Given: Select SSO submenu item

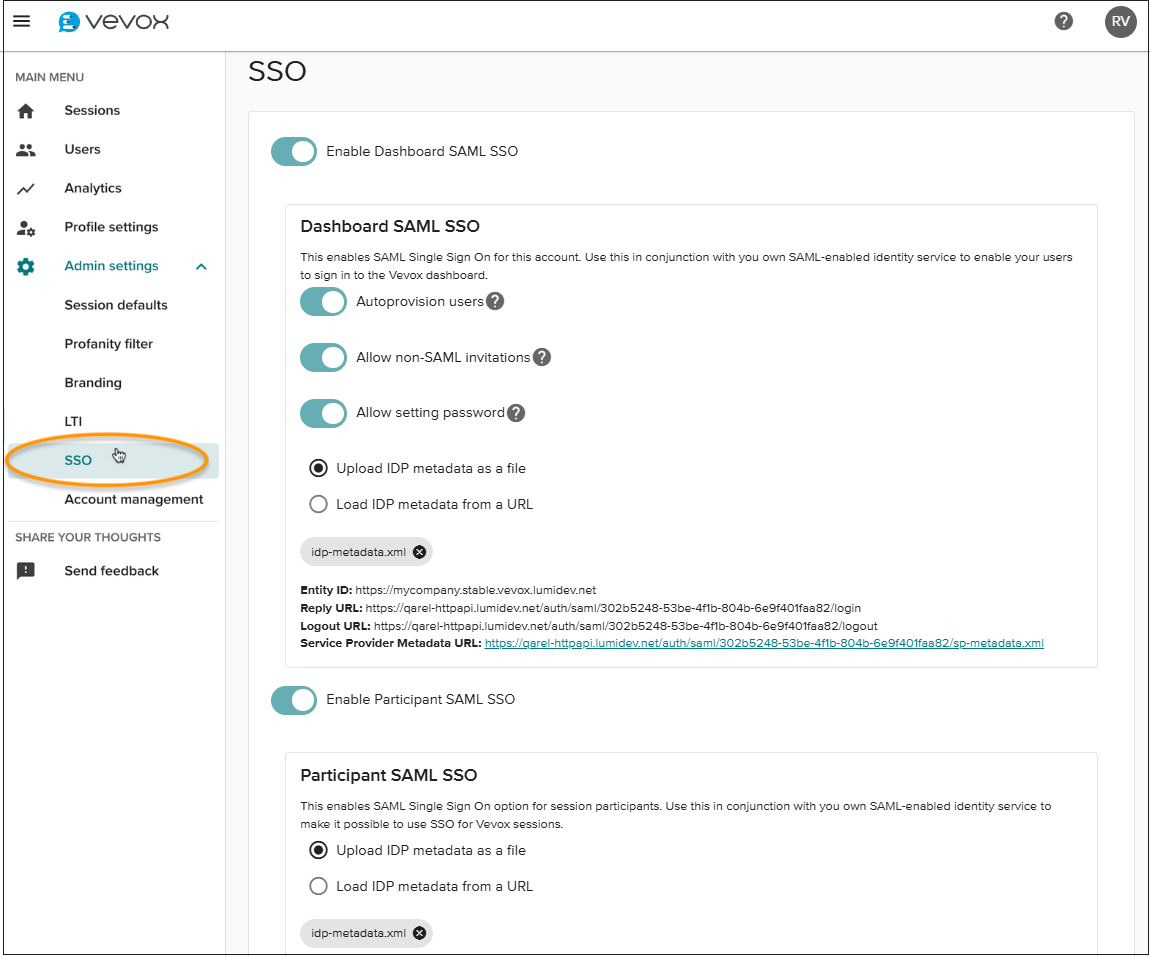Looking at the screenshot, I should [114, 461].
